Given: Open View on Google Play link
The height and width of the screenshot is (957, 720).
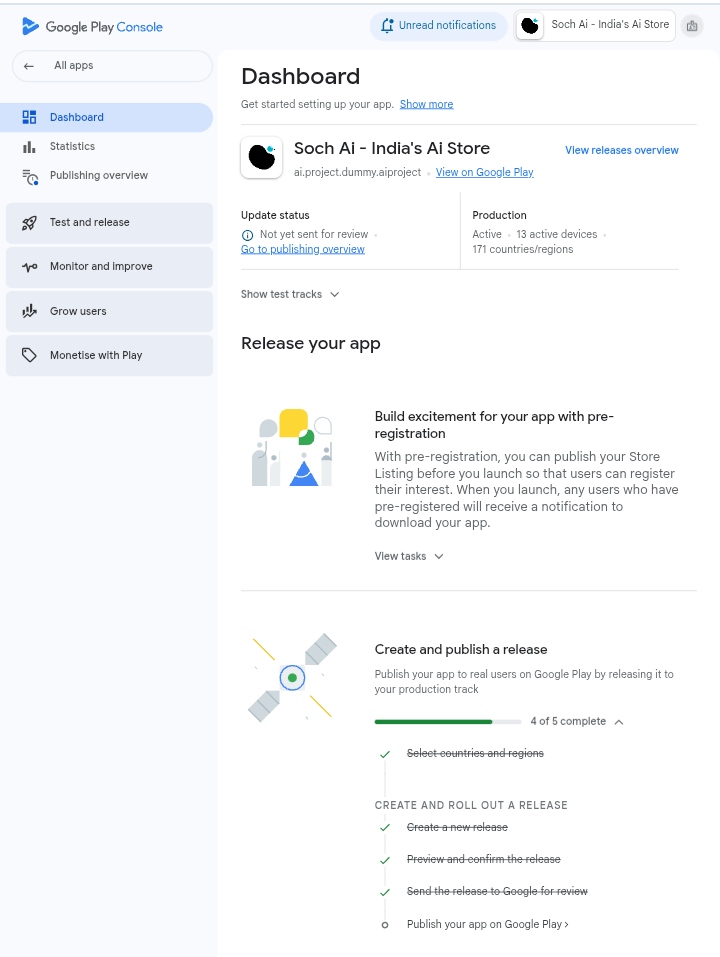Looking at the screenshot, I should pyautogui.click(x=484, y=173).
